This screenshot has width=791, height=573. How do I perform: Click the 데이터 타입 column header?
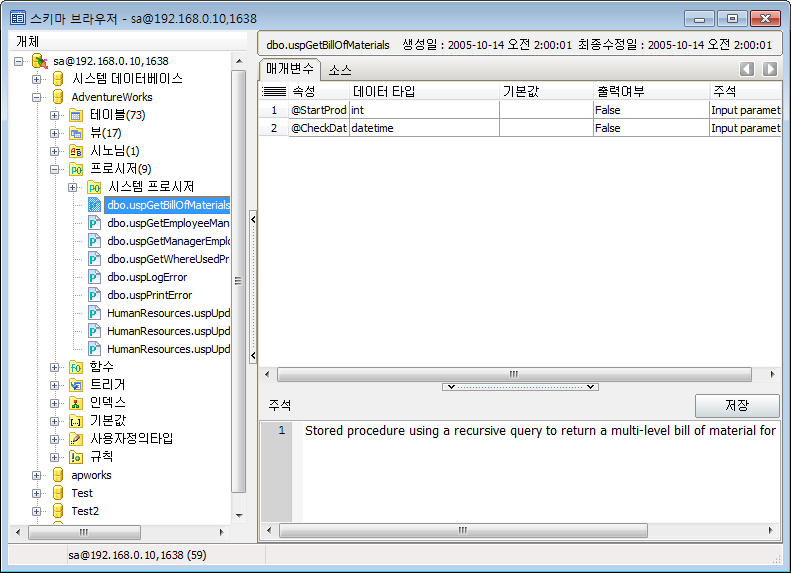[424, 91]
